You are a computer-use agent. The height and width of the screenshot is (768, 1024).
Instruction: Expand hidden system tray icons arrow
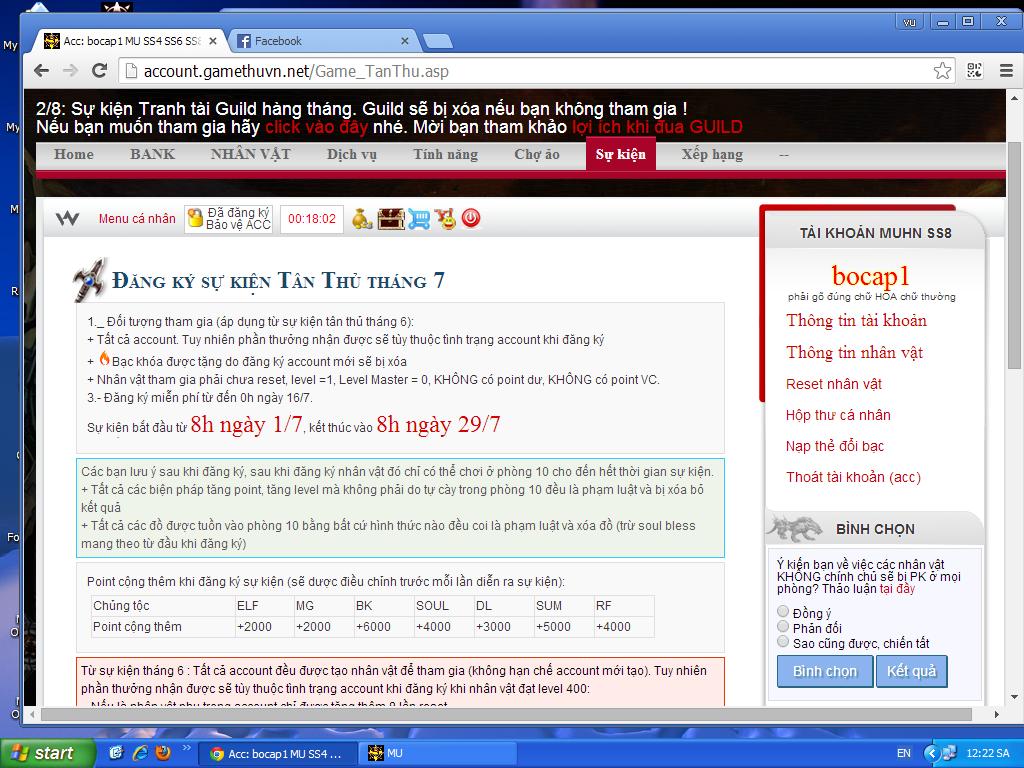932,754
